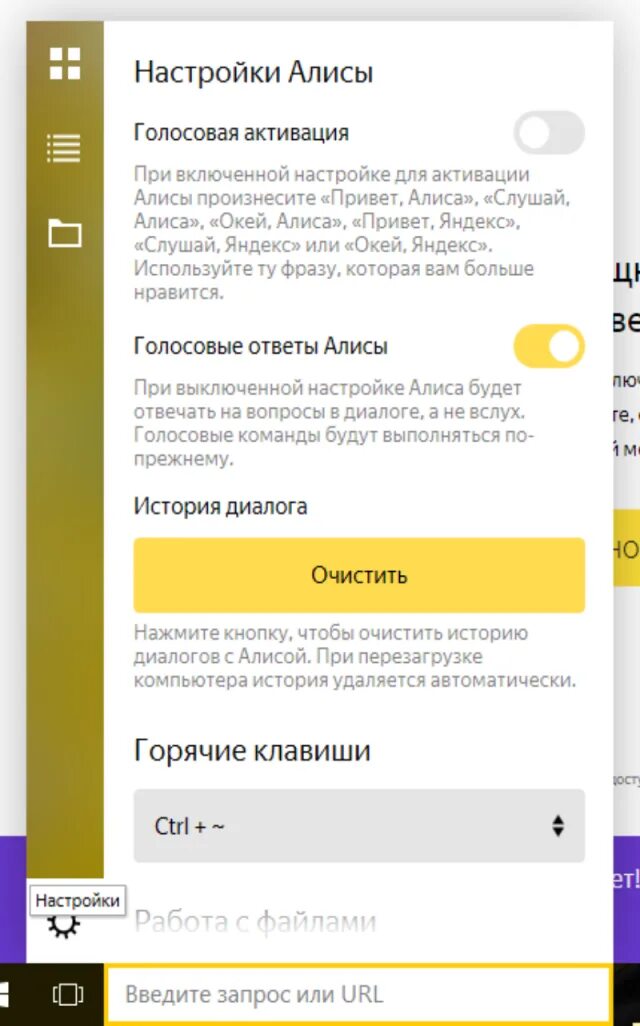This screenshot has height=1026, width=640.
Task: Open Task View on the taskbar
Action: tap(68, 995)
